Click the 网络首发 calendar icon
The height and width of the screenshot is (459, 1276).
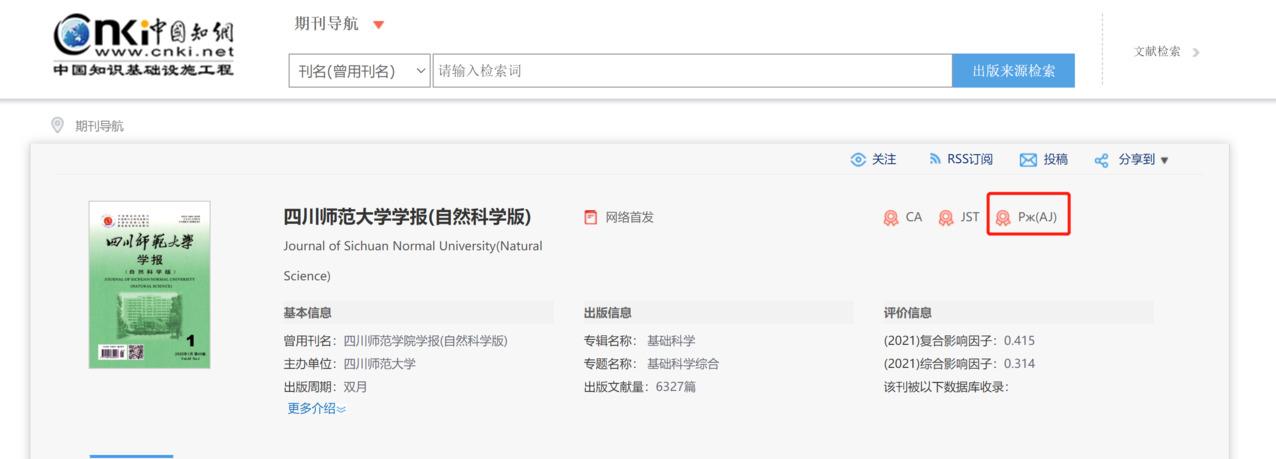pyautogui.click(x=591, y=217)
